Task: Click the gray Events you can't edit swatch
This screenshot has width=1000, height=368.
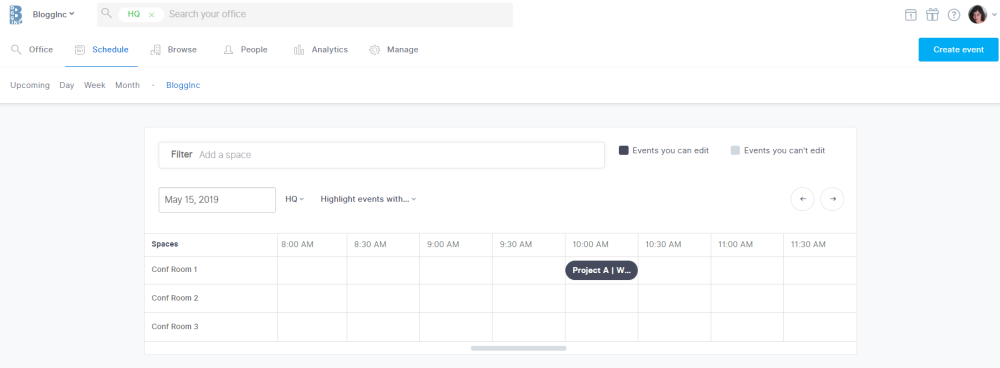Action: tap(735, 151)
